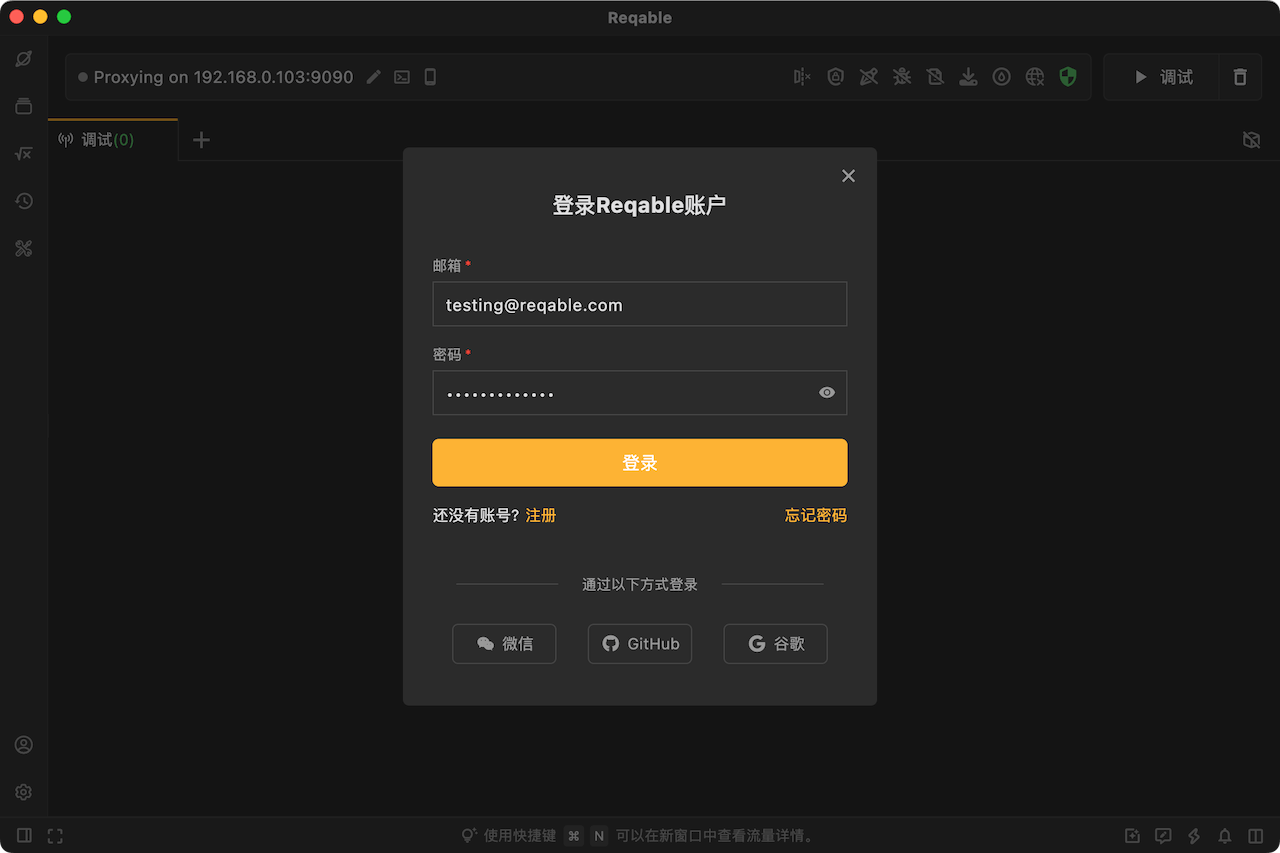
Task: Click the crossed-out bug icon
Action: [902, 77]
